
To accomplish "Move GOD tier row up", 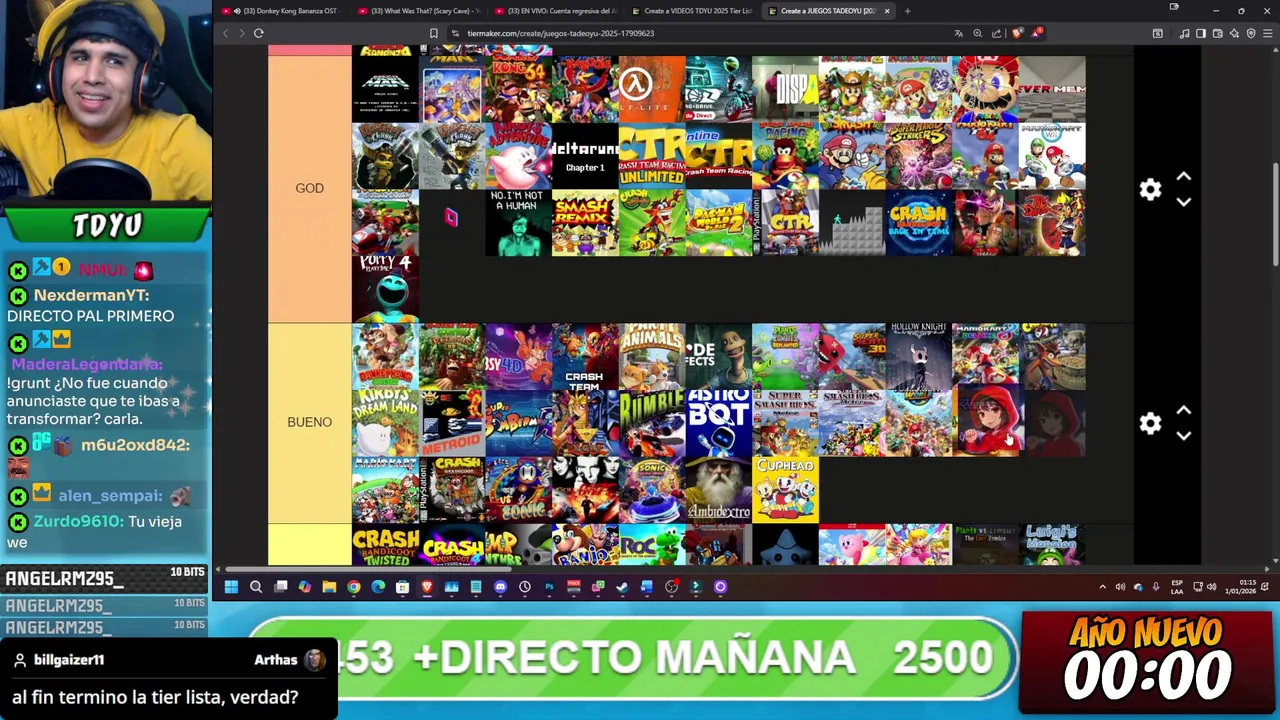I will tap(1184, 176).
